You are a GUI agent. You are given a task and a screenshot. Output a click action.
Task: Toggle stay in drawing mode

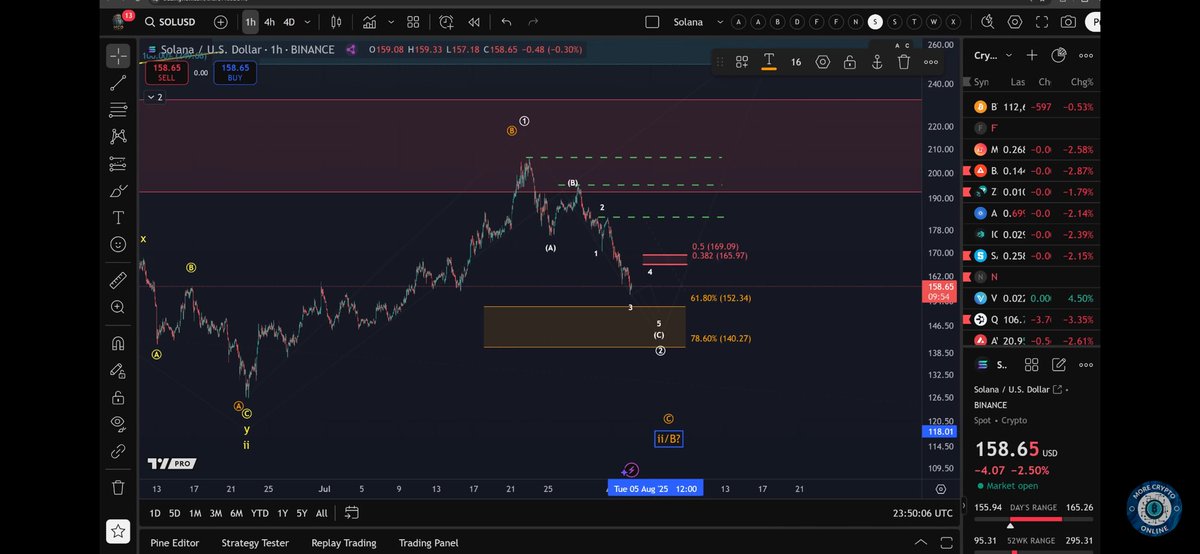coord(118,370)
